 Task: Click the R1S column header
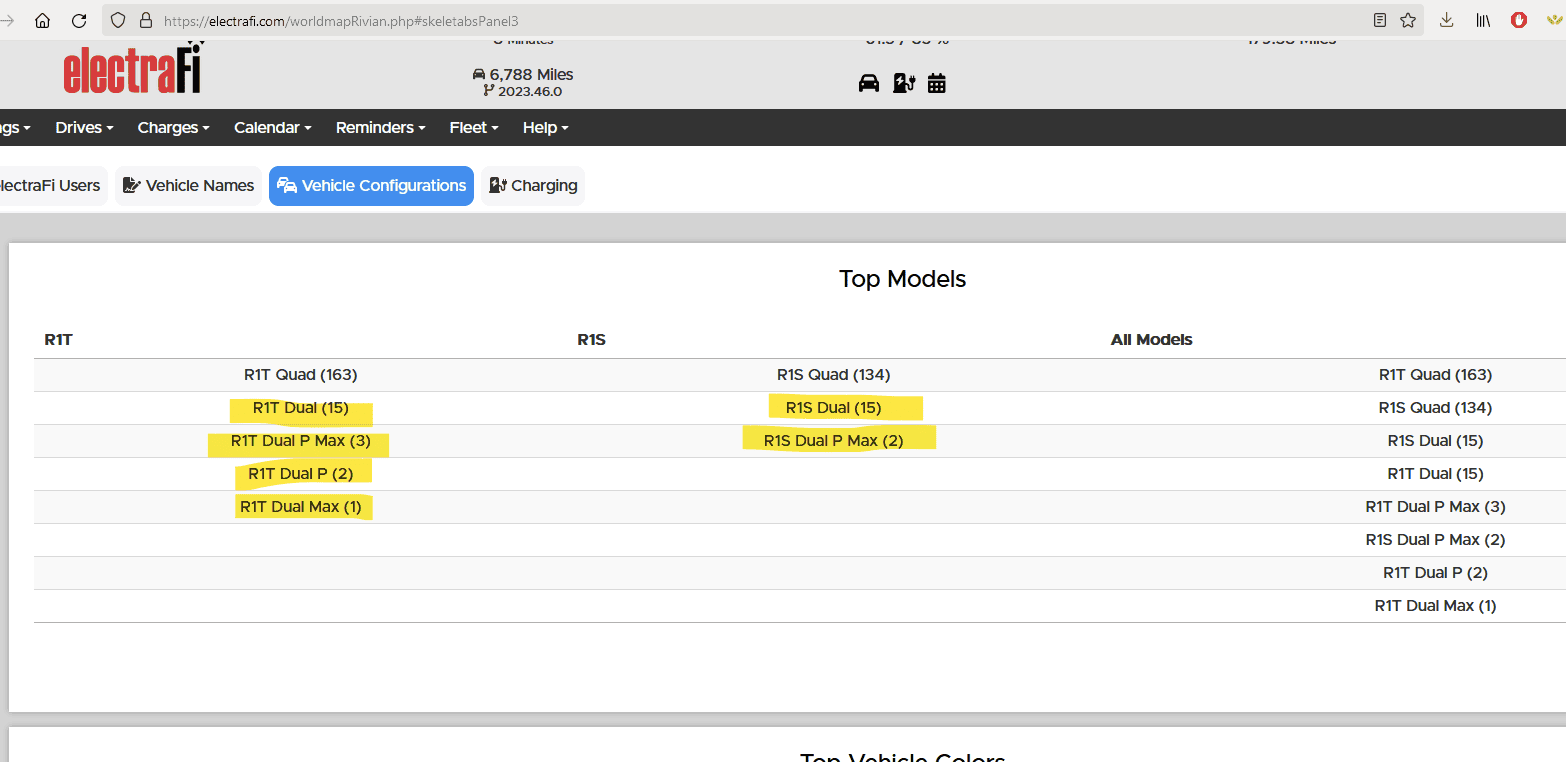click(592, 340)
